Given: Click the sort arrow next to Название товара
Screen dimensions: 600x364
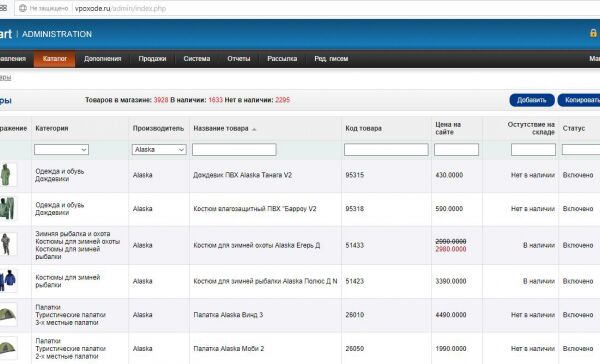Looking at the screenshot, I should point(254,129).
